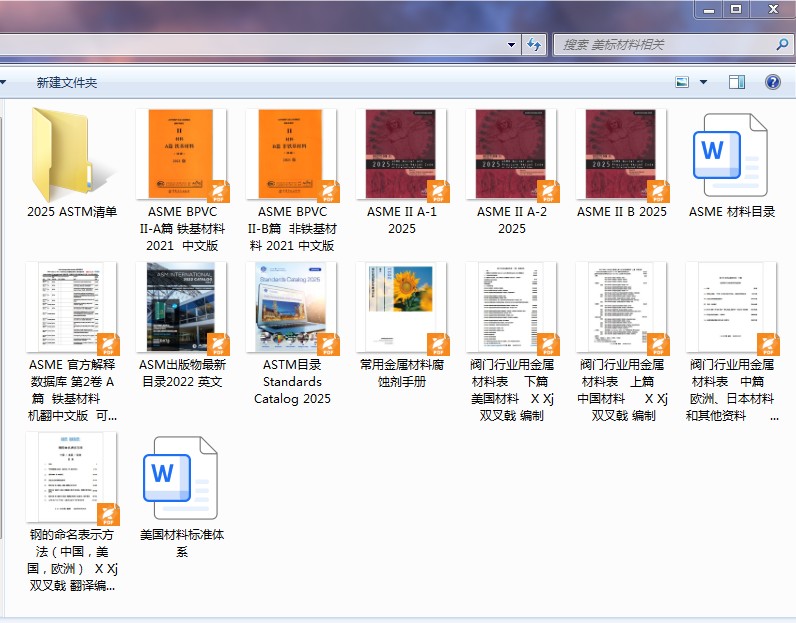796x623 pixels.
Task: Select ASME BPVC II-B篇 非铁基材料 PDF thumbnail
Action: pyautogui.click(x=292, y=154)
